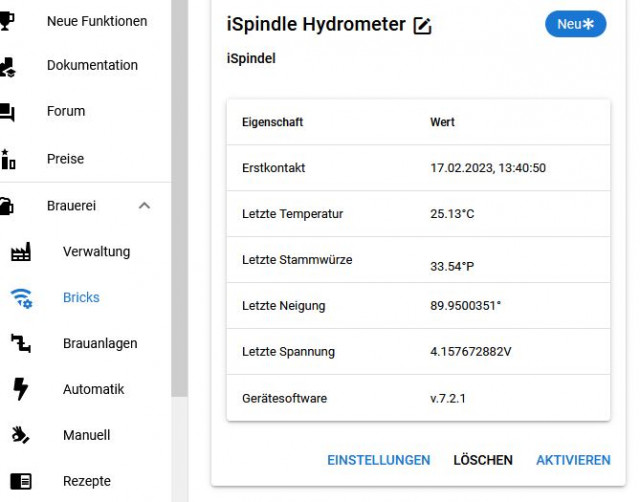Open Verwaltung in the sidebar
The image size is (640, 502).
pos(96,252)
